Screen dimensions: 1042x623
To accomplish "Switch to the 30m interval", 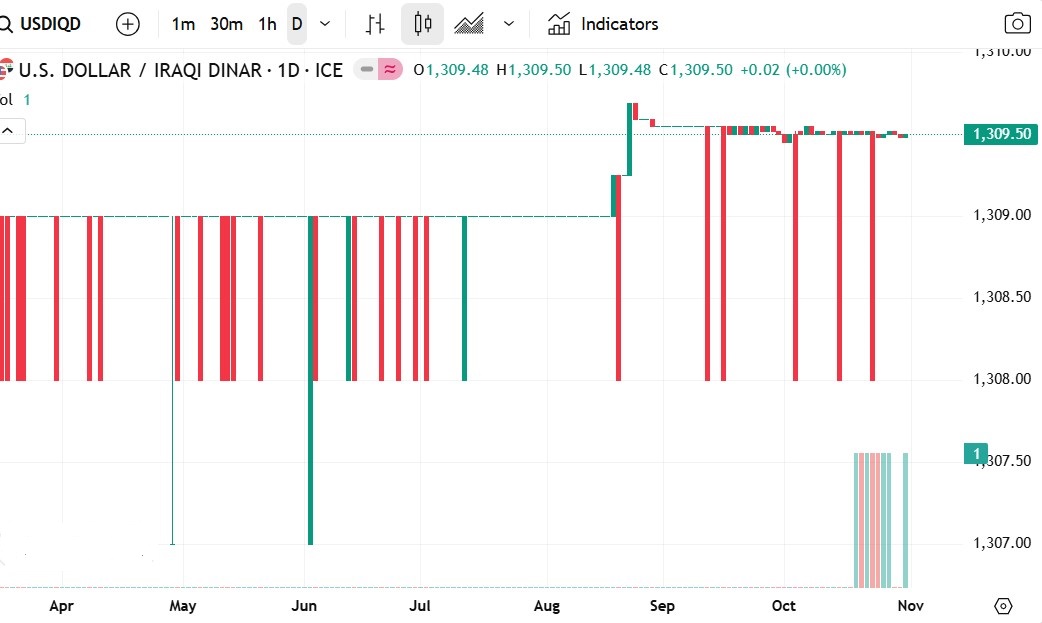I will (x=226, y=24).
